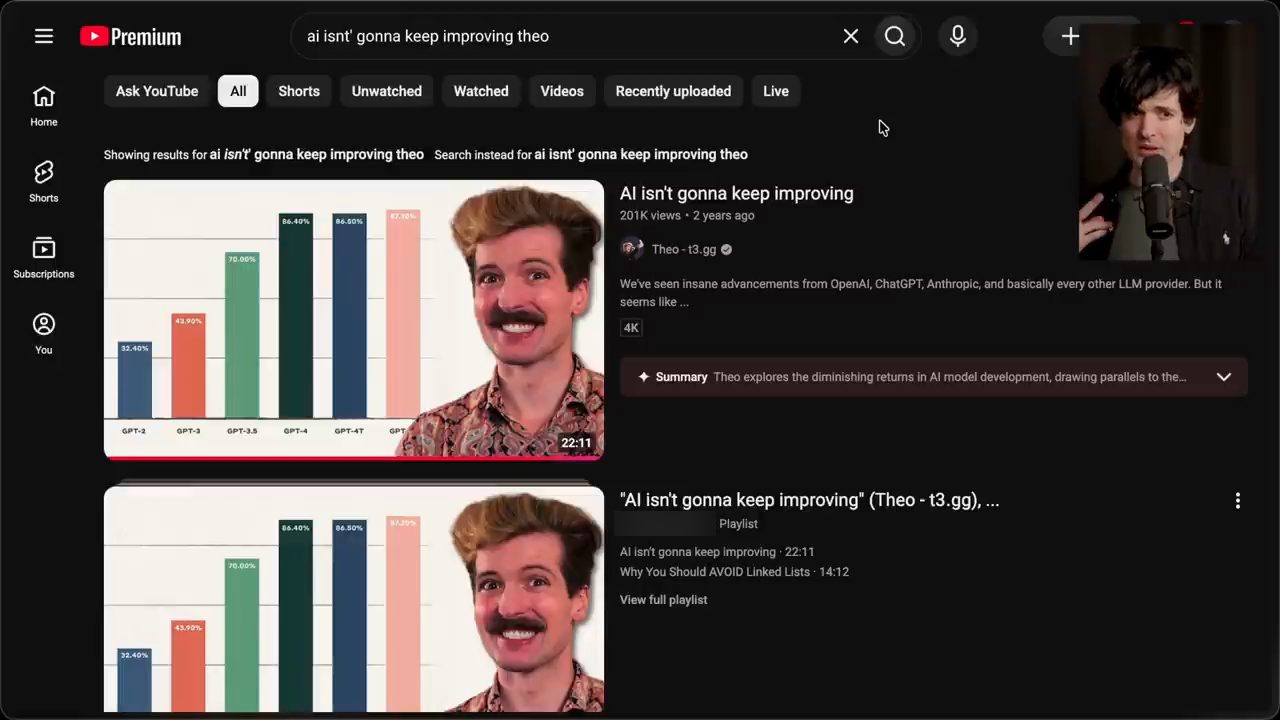Screen dimensions: 1280x720
Task: Select the All filter chip
Action: point(238,91)
